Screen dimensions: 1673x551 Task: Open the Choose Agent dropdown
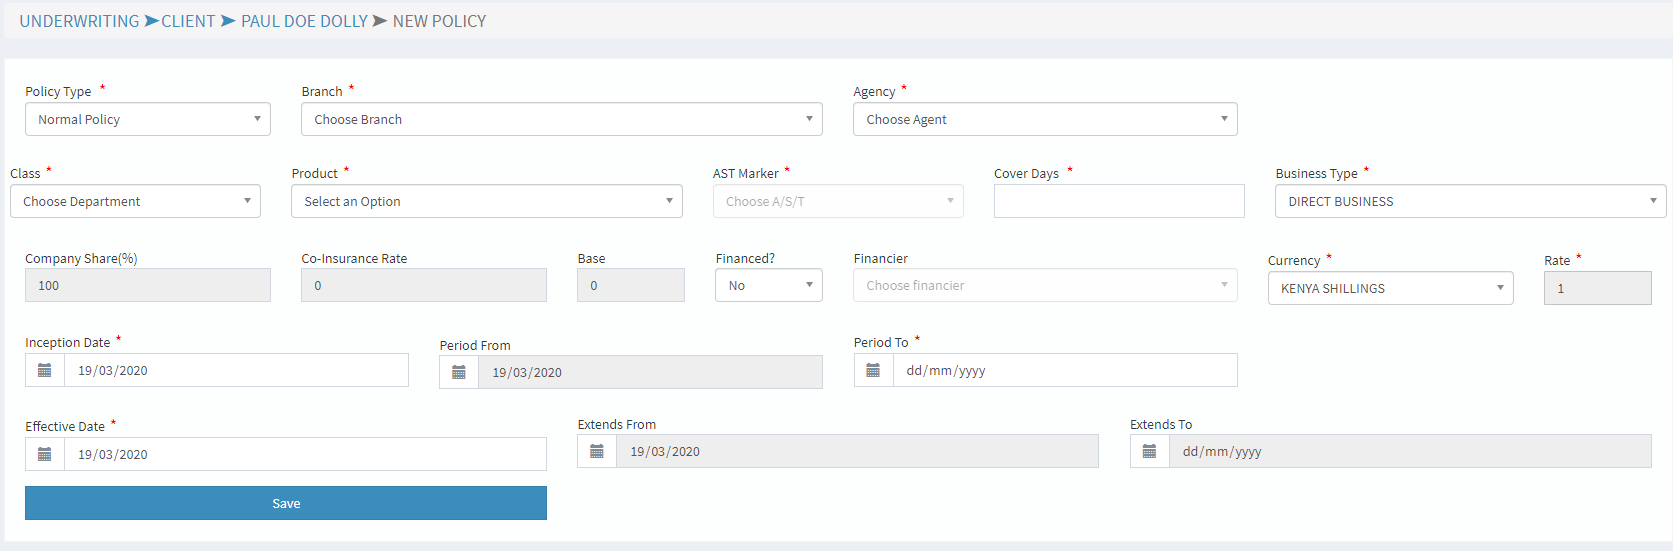click(1044, 119)
